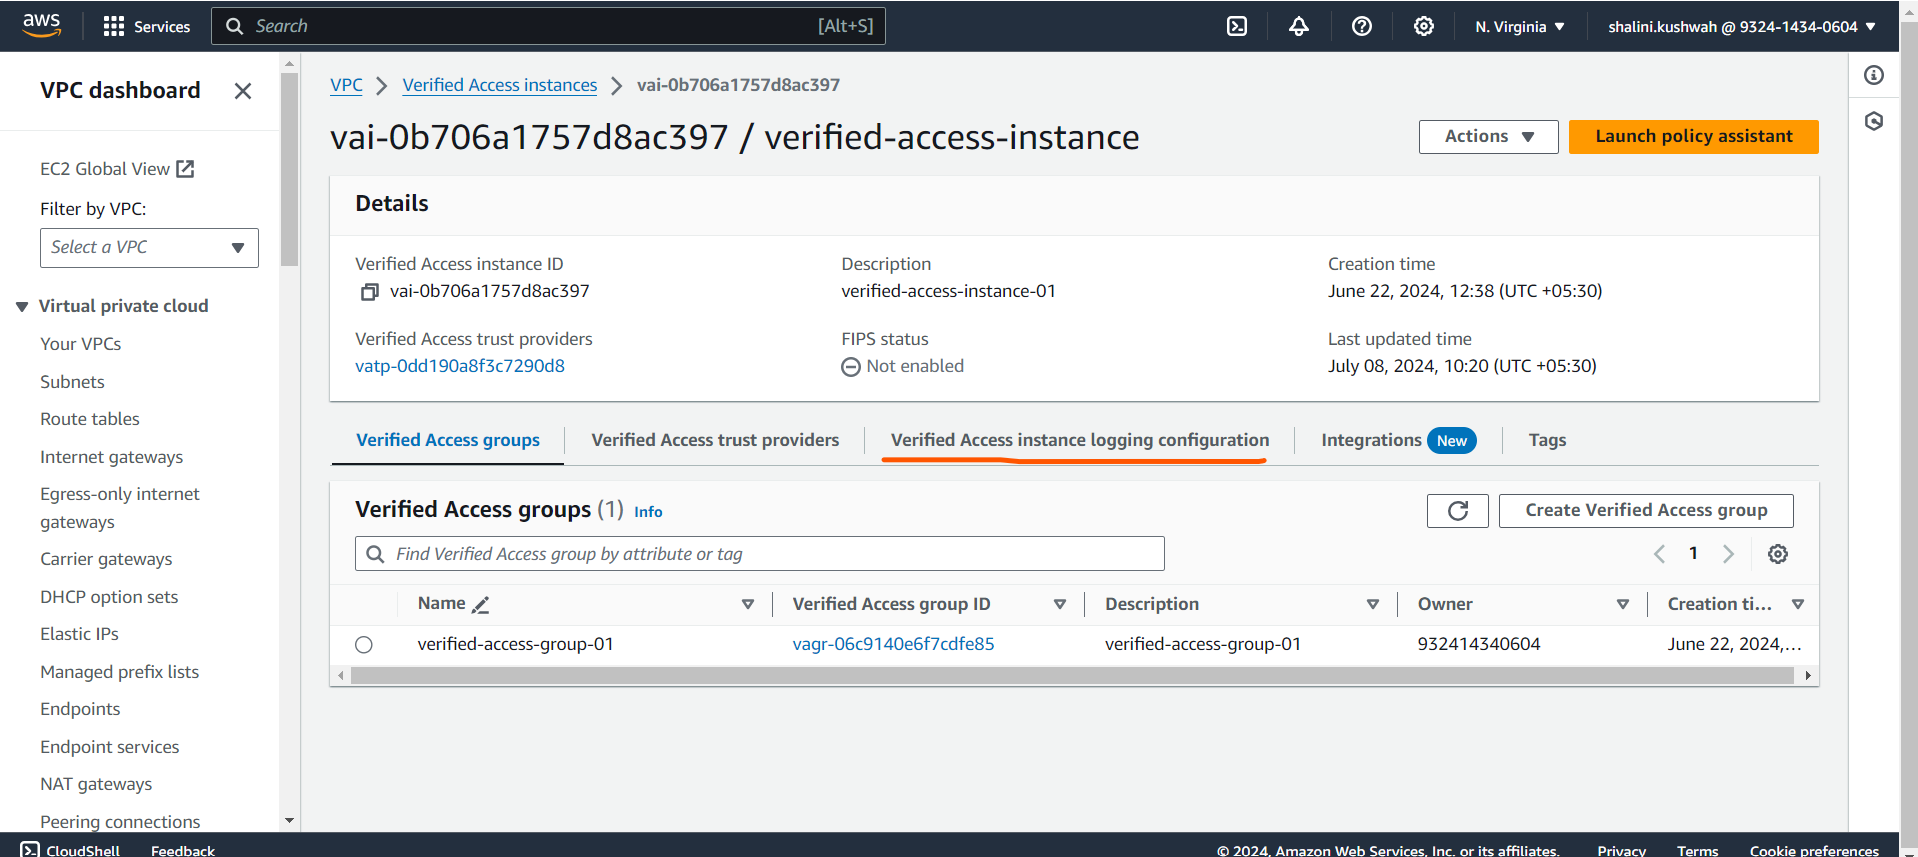
Task: Open Feedback in the footer
Action: pos(183,850)
